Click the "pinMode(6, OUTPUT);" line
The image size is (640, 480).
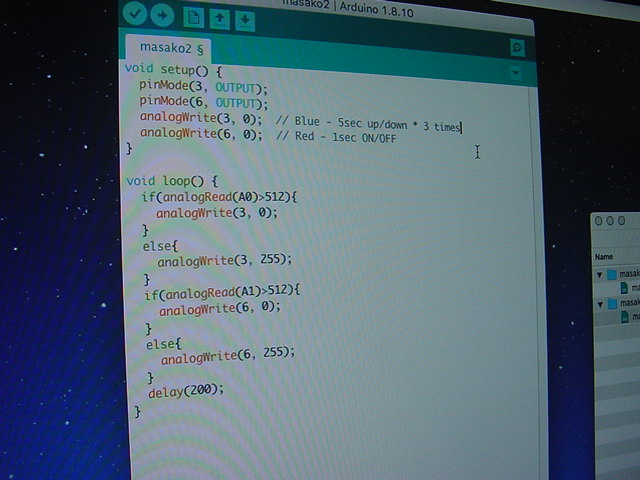coord(204,102)
